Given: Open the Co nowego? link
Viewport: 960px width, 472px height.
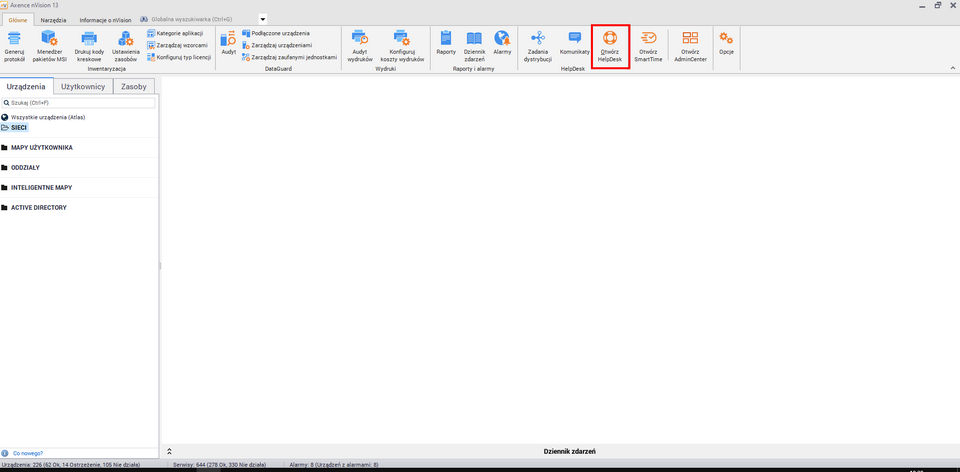Looking at the screenshot, I should point(28,453).
